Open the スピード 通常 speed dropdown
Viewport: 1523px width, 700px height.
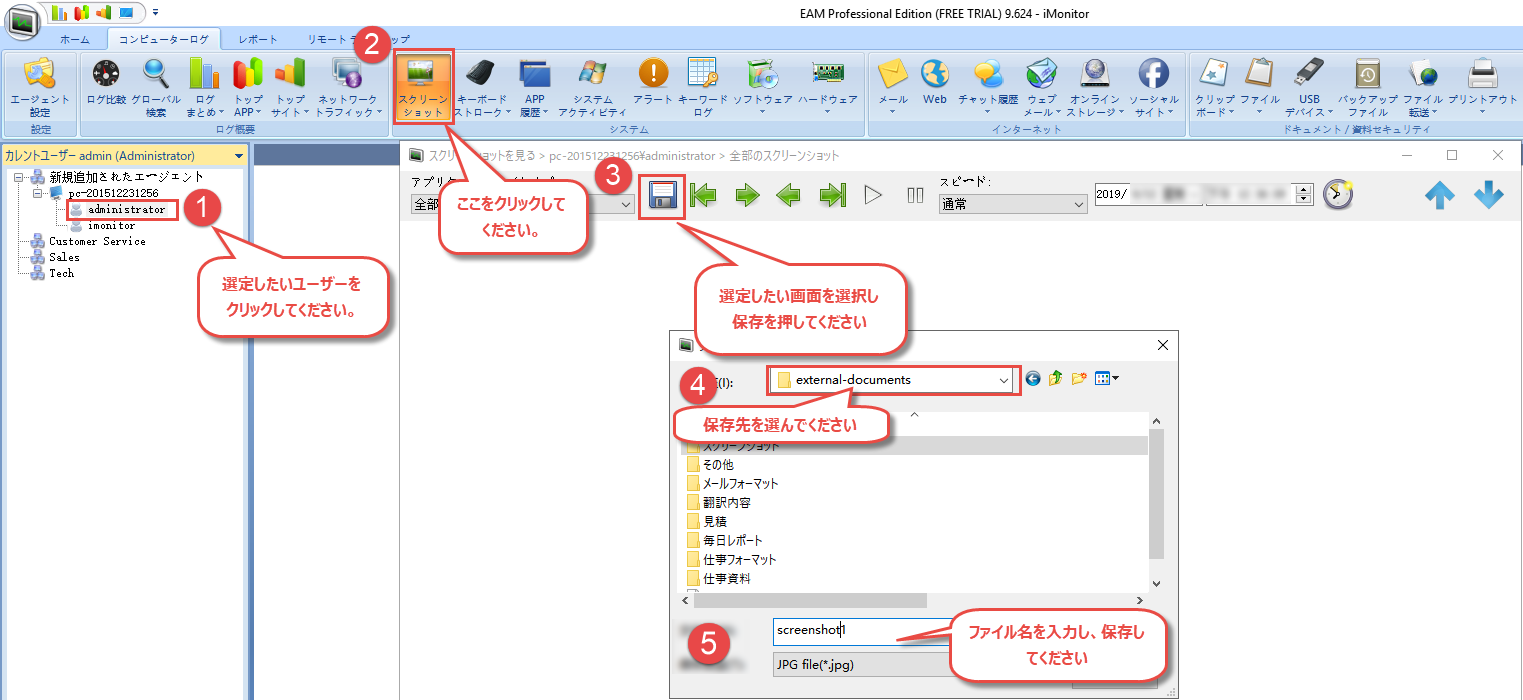point(1012,204)
